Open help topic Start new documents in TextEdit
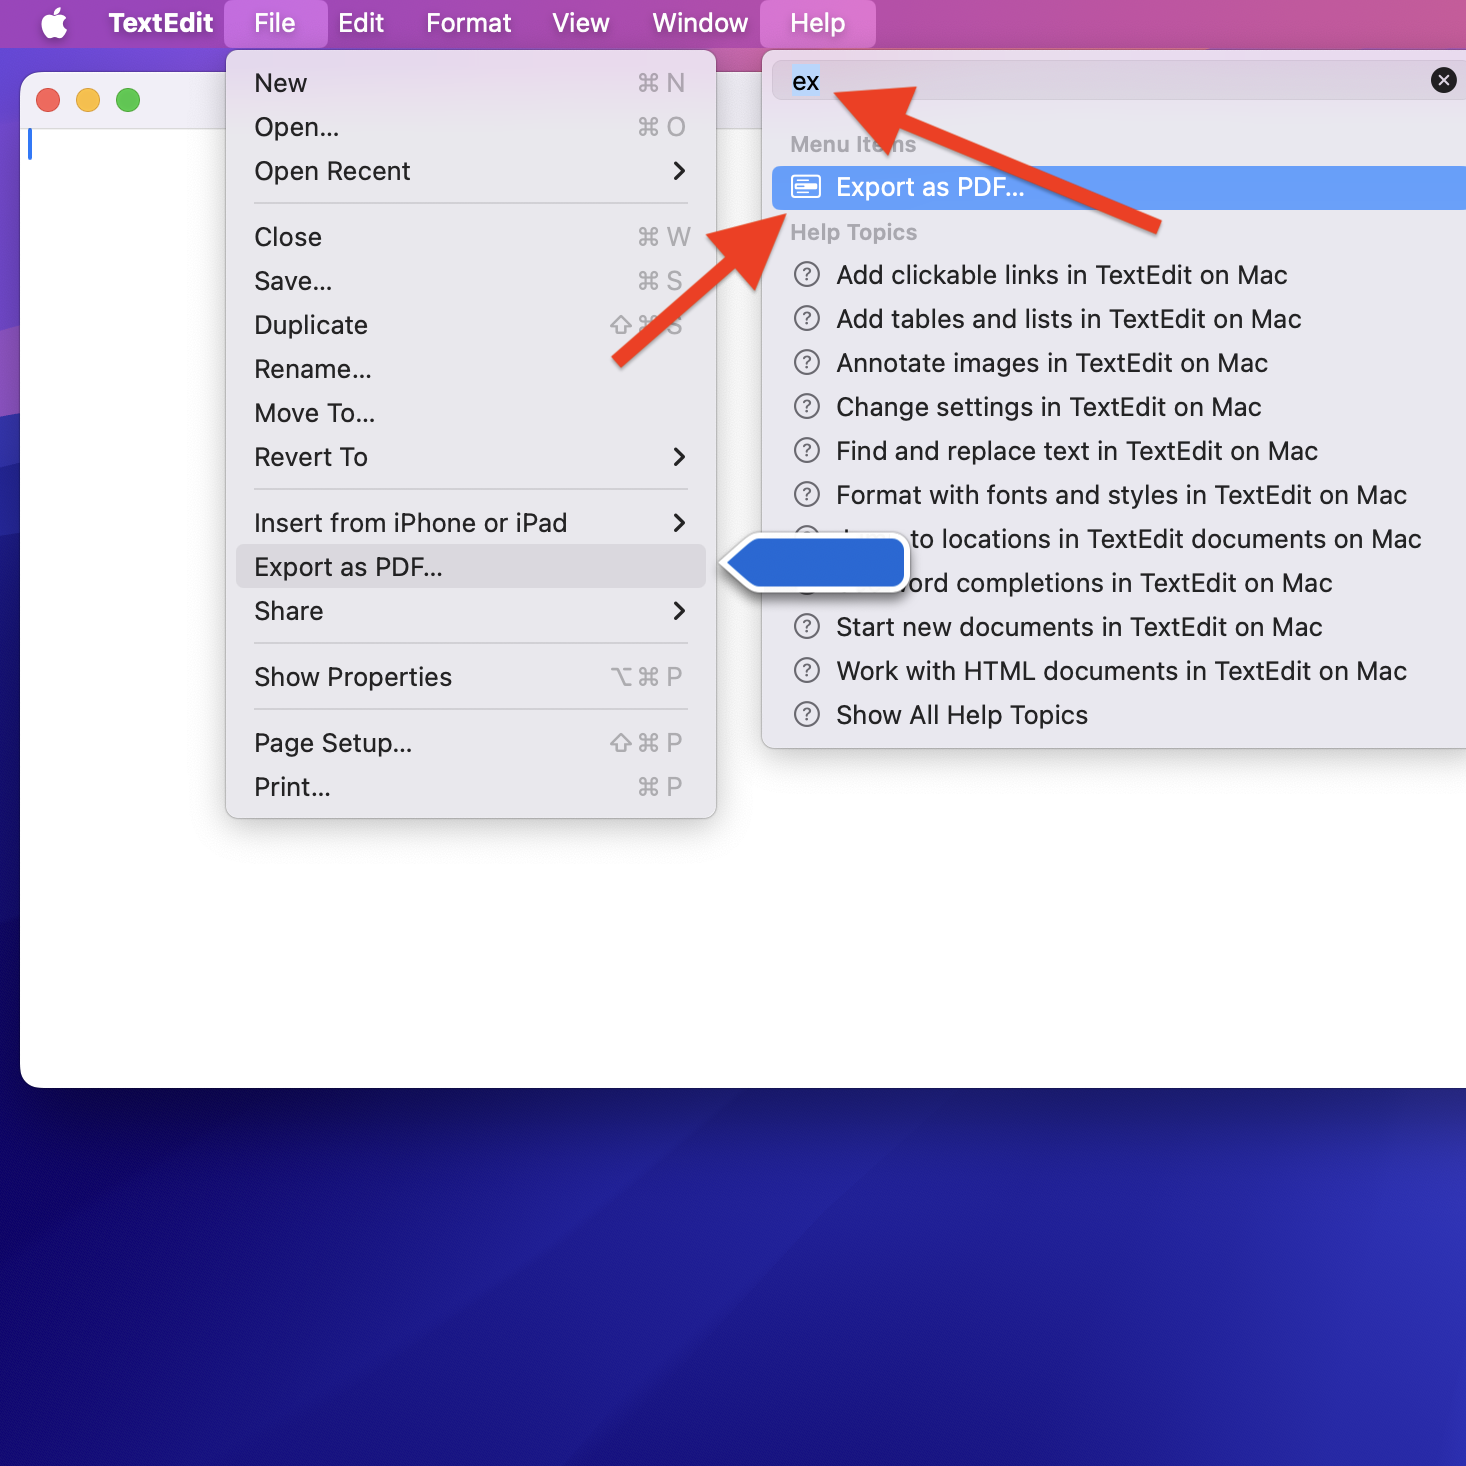This screenshot has height=1466, width=1466. 1118,626
